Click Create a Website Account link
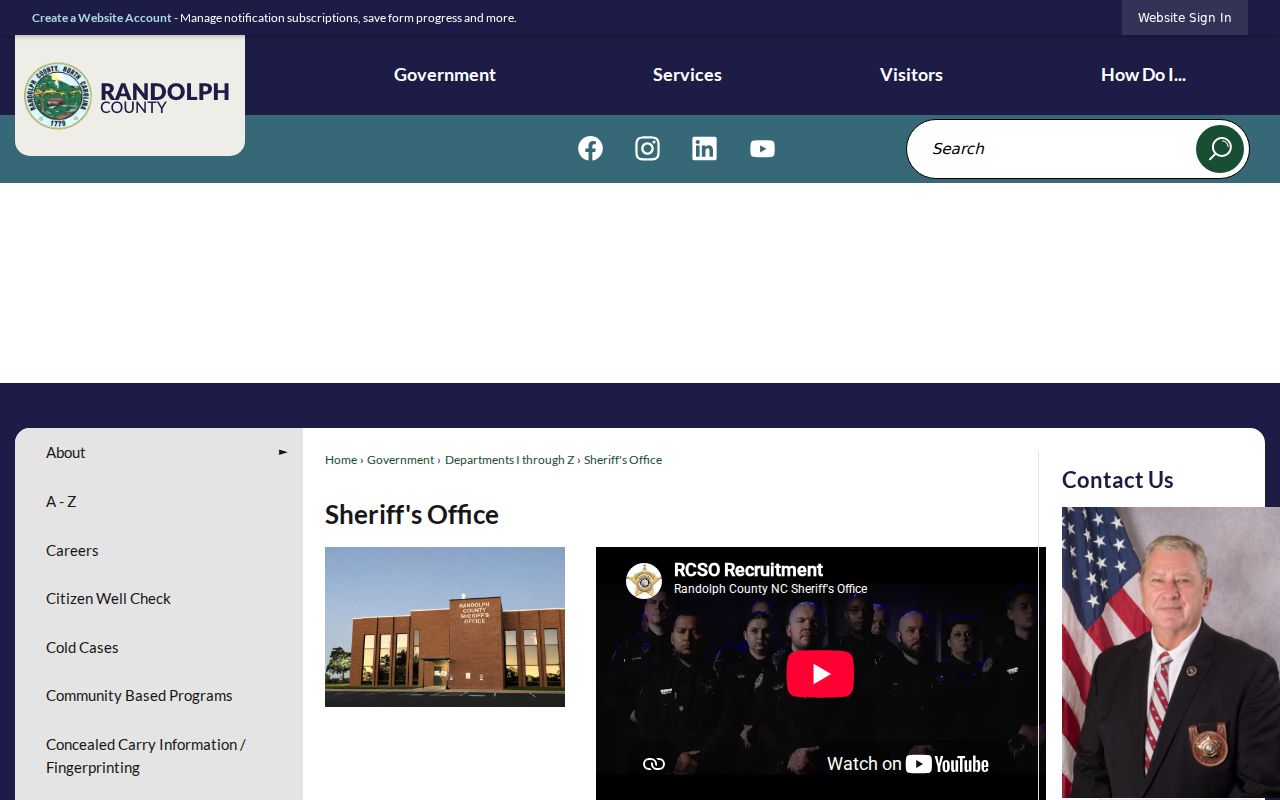Image resolution: width=1280 pixels, height=800 pixels. pos(101,18)
